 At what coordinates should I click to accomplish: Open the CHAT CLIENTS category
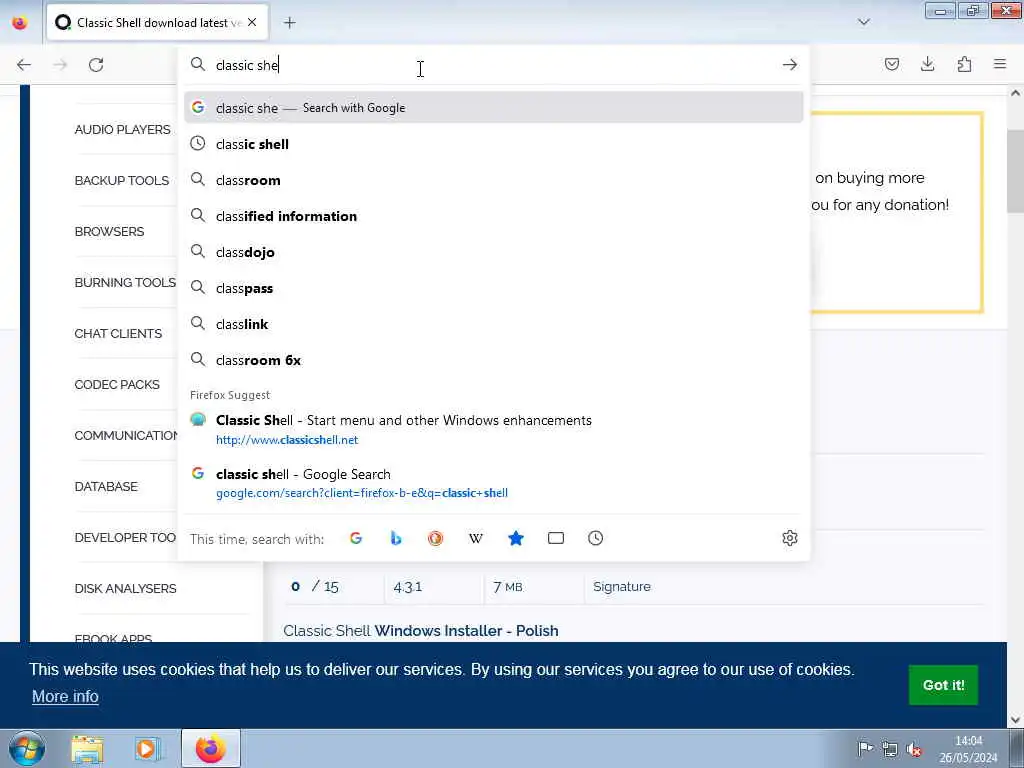click(118, 333)
